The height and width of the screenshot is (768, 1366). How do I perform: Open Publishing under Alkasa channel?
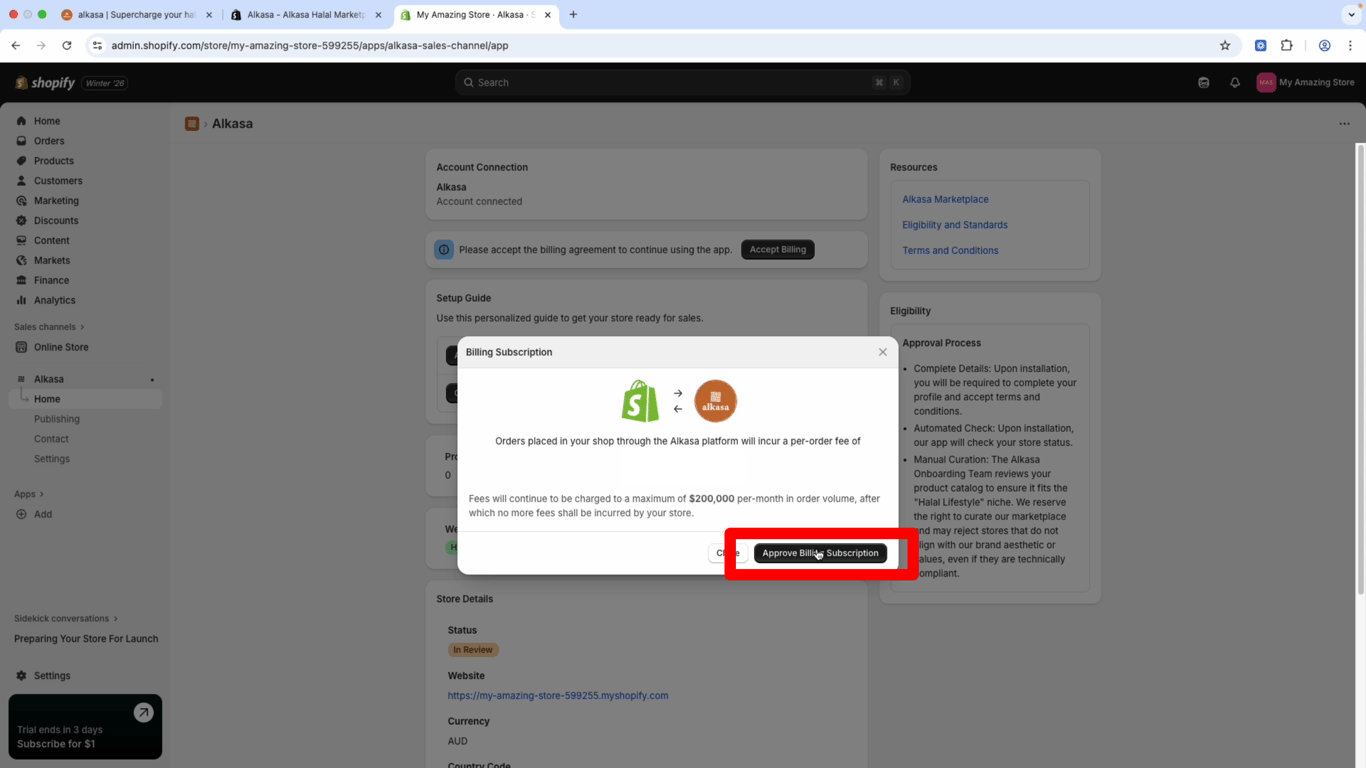pyautogui.click(x=57, y=419)
